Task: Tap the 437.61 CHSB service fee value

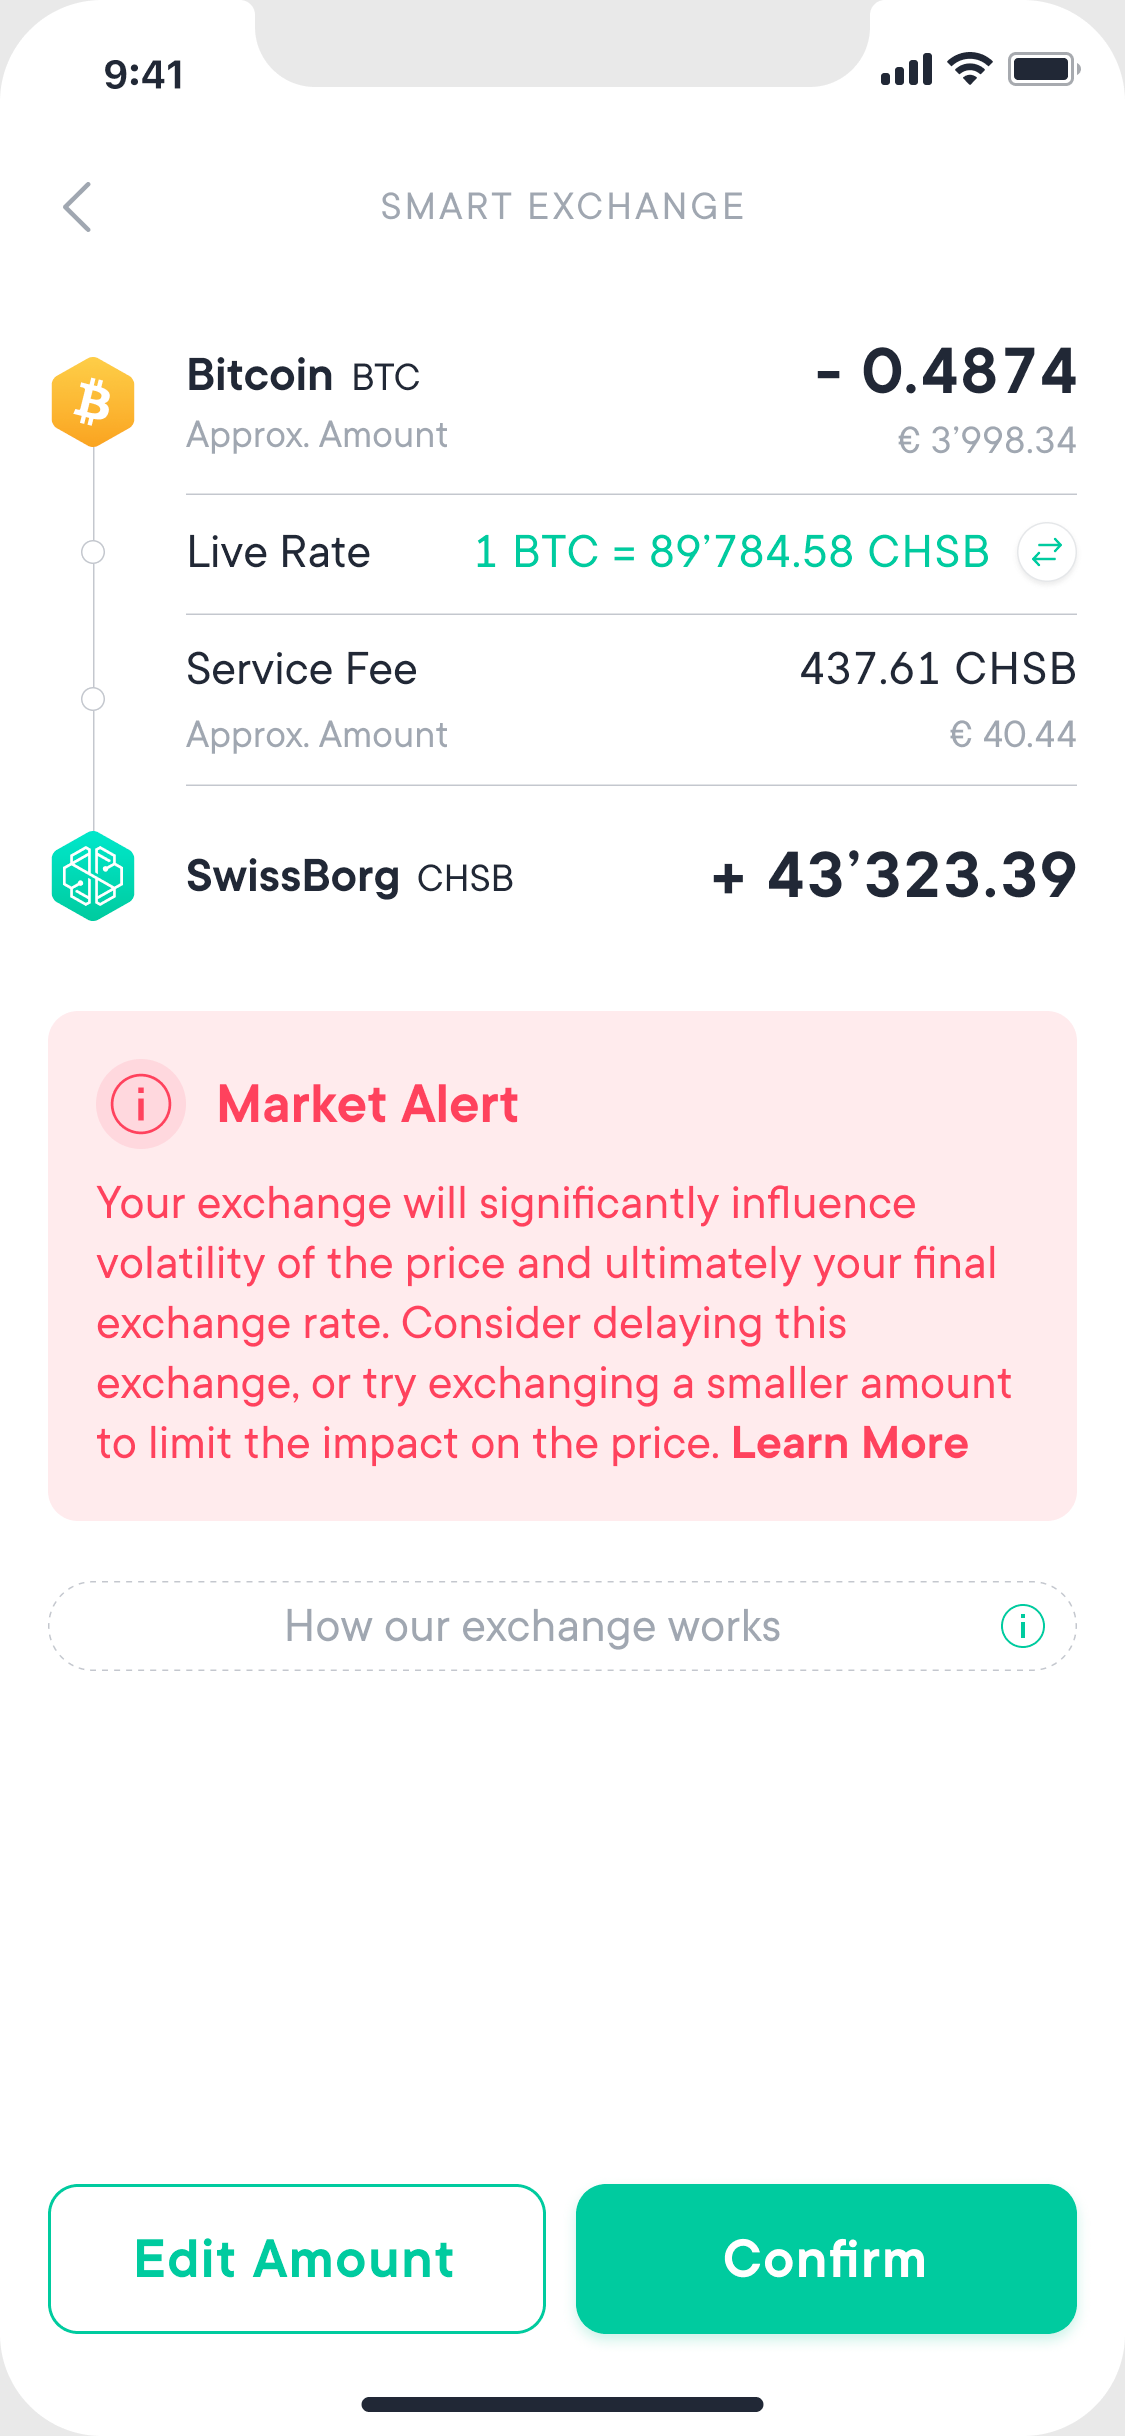Action: [x=938, y=668]
